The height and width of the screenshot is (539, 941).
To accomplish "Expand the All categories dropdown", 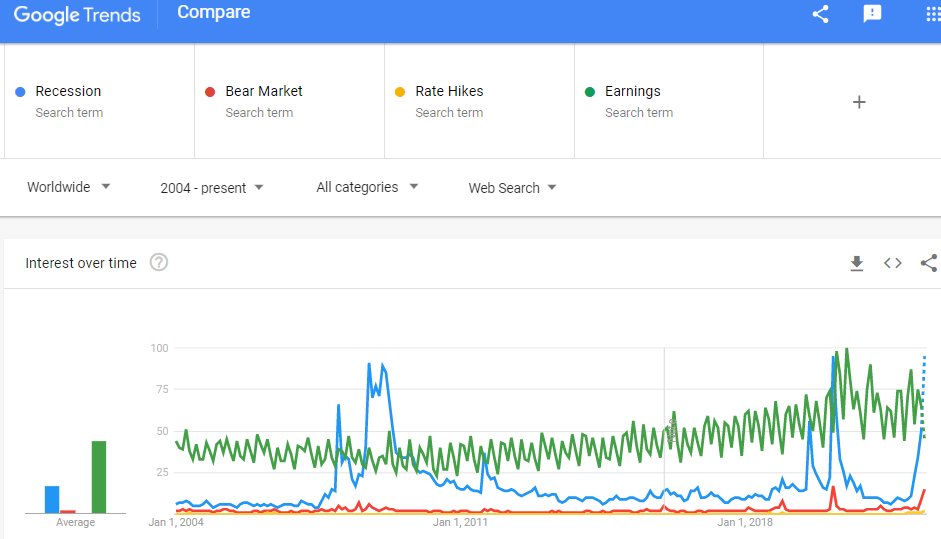I will 367,187.
